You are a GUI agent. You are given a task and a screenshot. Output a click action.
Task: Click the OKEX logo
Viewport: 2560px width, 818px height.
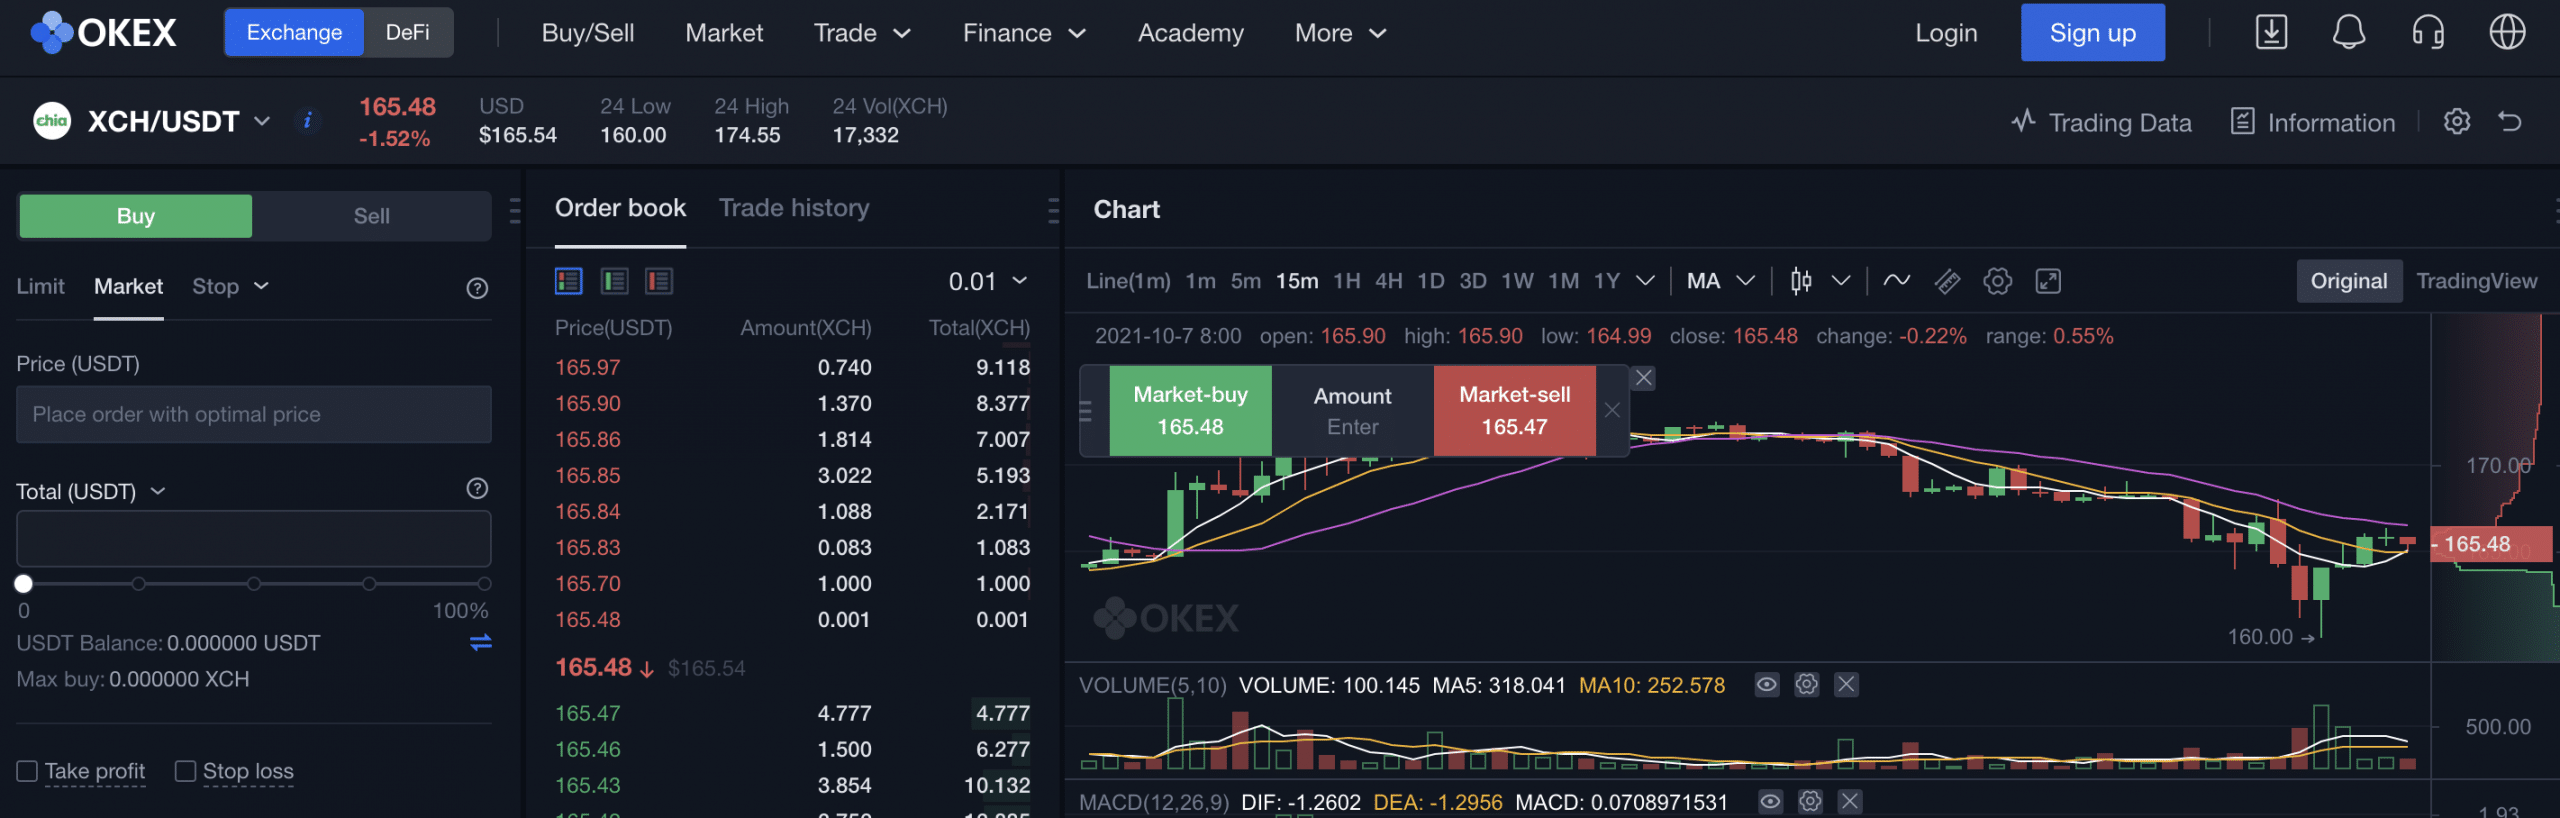point(104,33)
